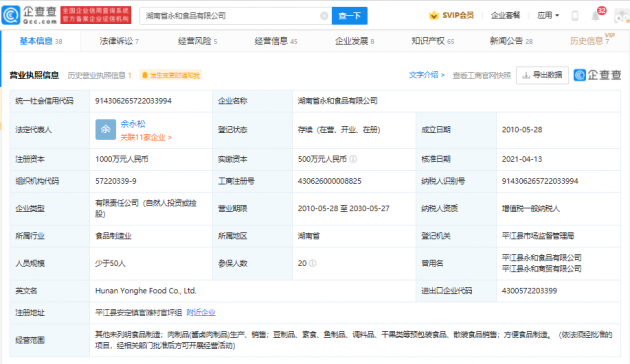Go to 新闻公告 tab
630x364 pixels.
coord(511,41)
